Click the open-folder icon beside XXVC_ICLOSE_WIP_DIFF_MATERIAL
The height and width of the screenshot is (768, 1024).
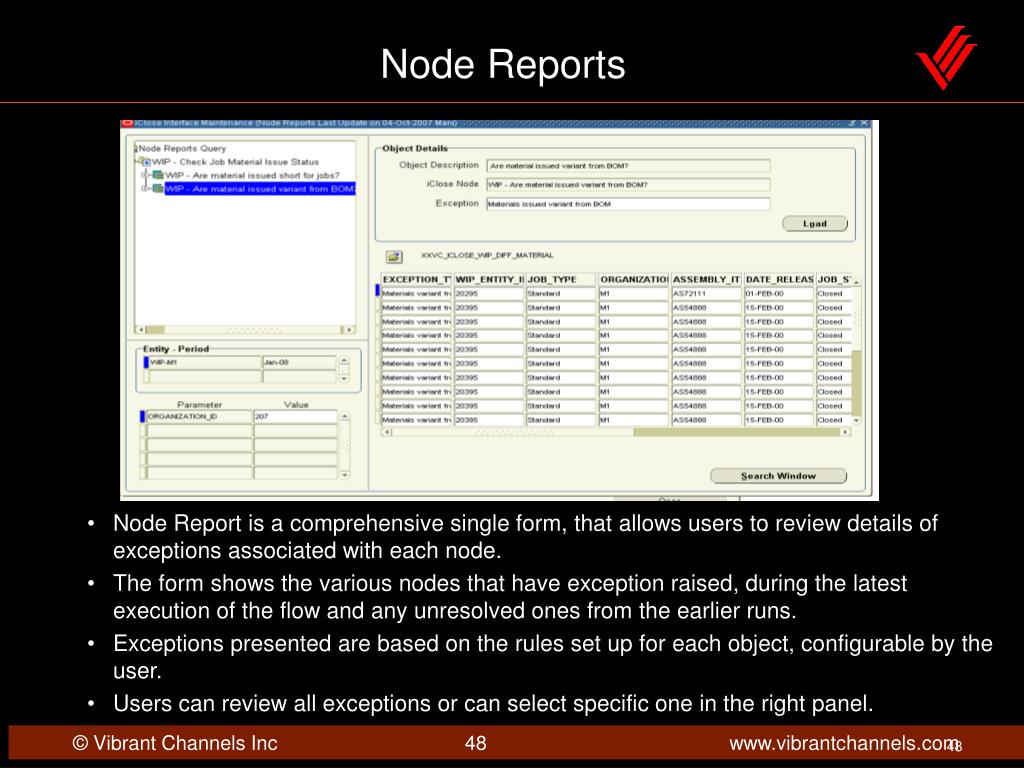394,257
